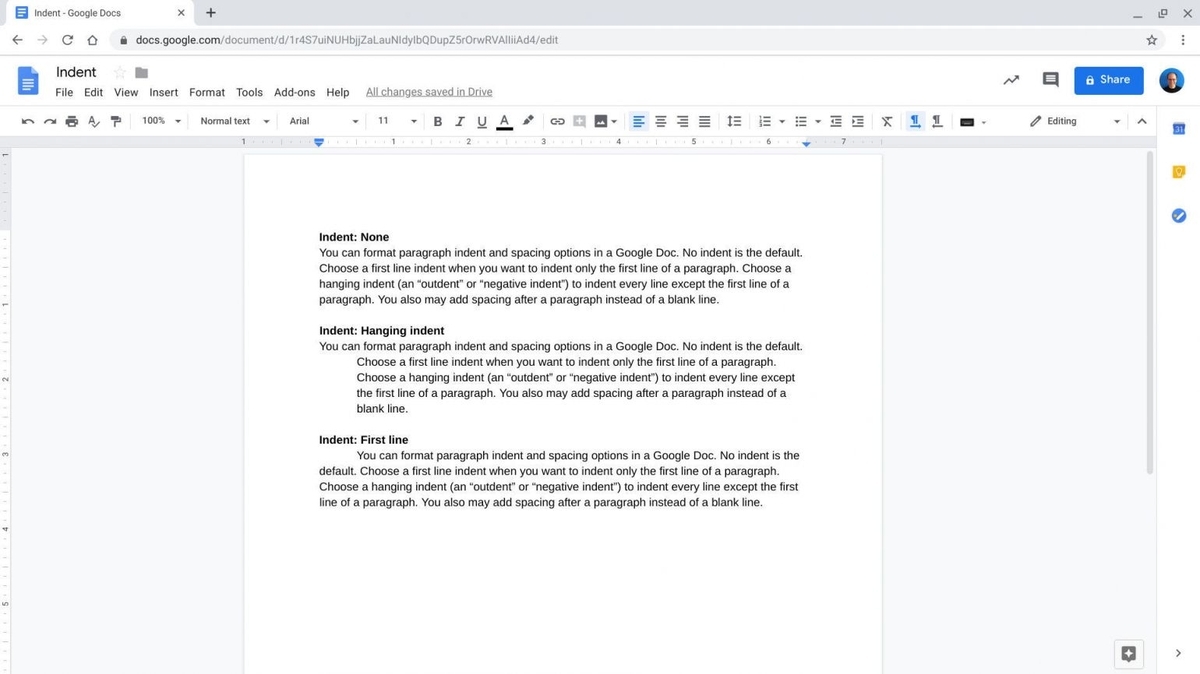1200x674 pixels.
Task: Open the bulleted list options dropdown
Action: pyautogui.click(x=817, y=121)
